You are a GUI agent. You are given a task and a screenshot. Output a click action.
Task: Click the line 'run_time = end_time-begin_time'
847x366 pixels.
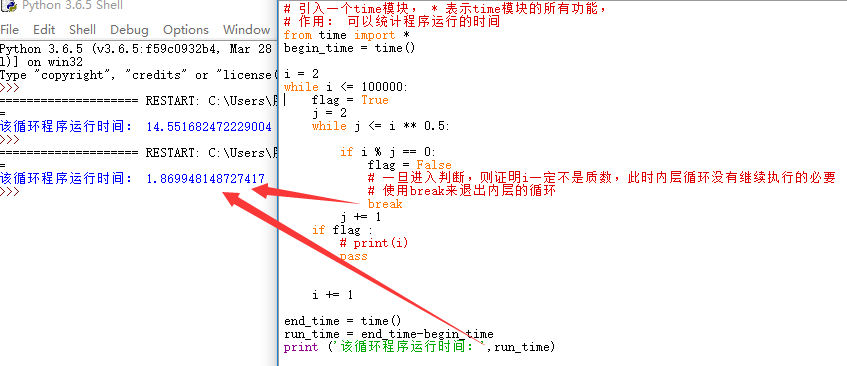point(388,334)
